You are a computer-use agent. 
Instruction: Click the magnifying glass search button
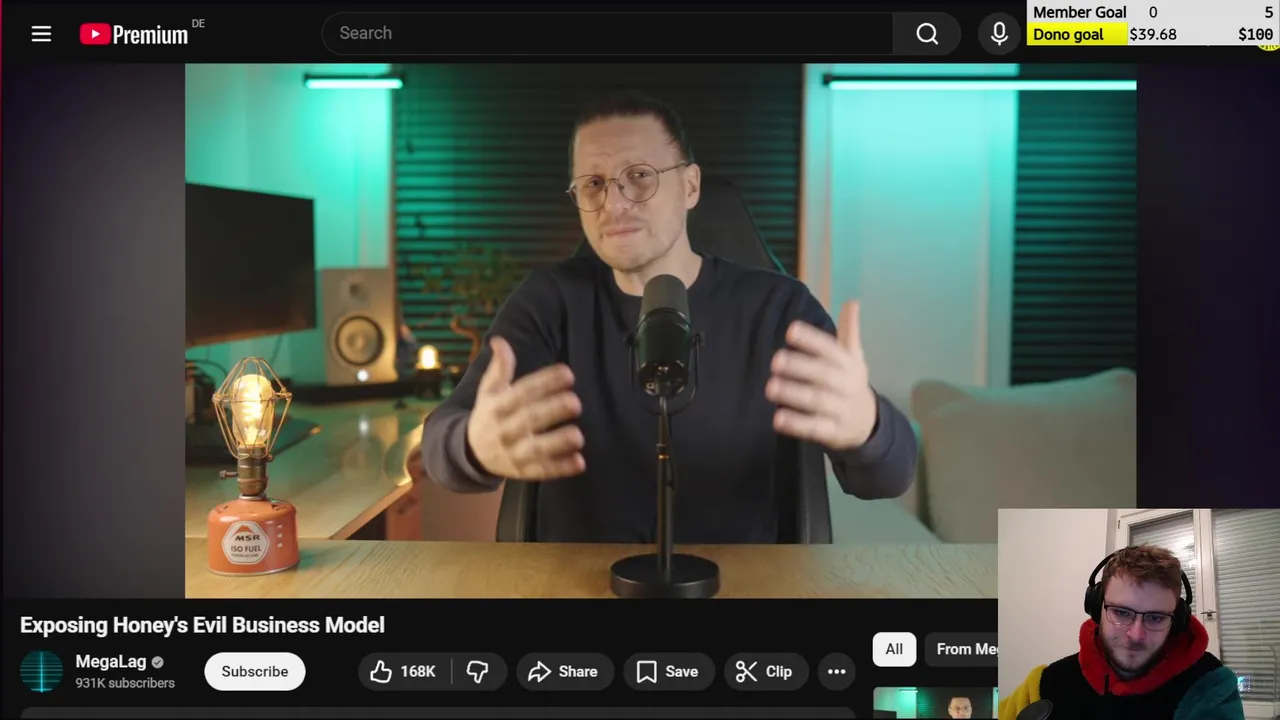(927, 33)
